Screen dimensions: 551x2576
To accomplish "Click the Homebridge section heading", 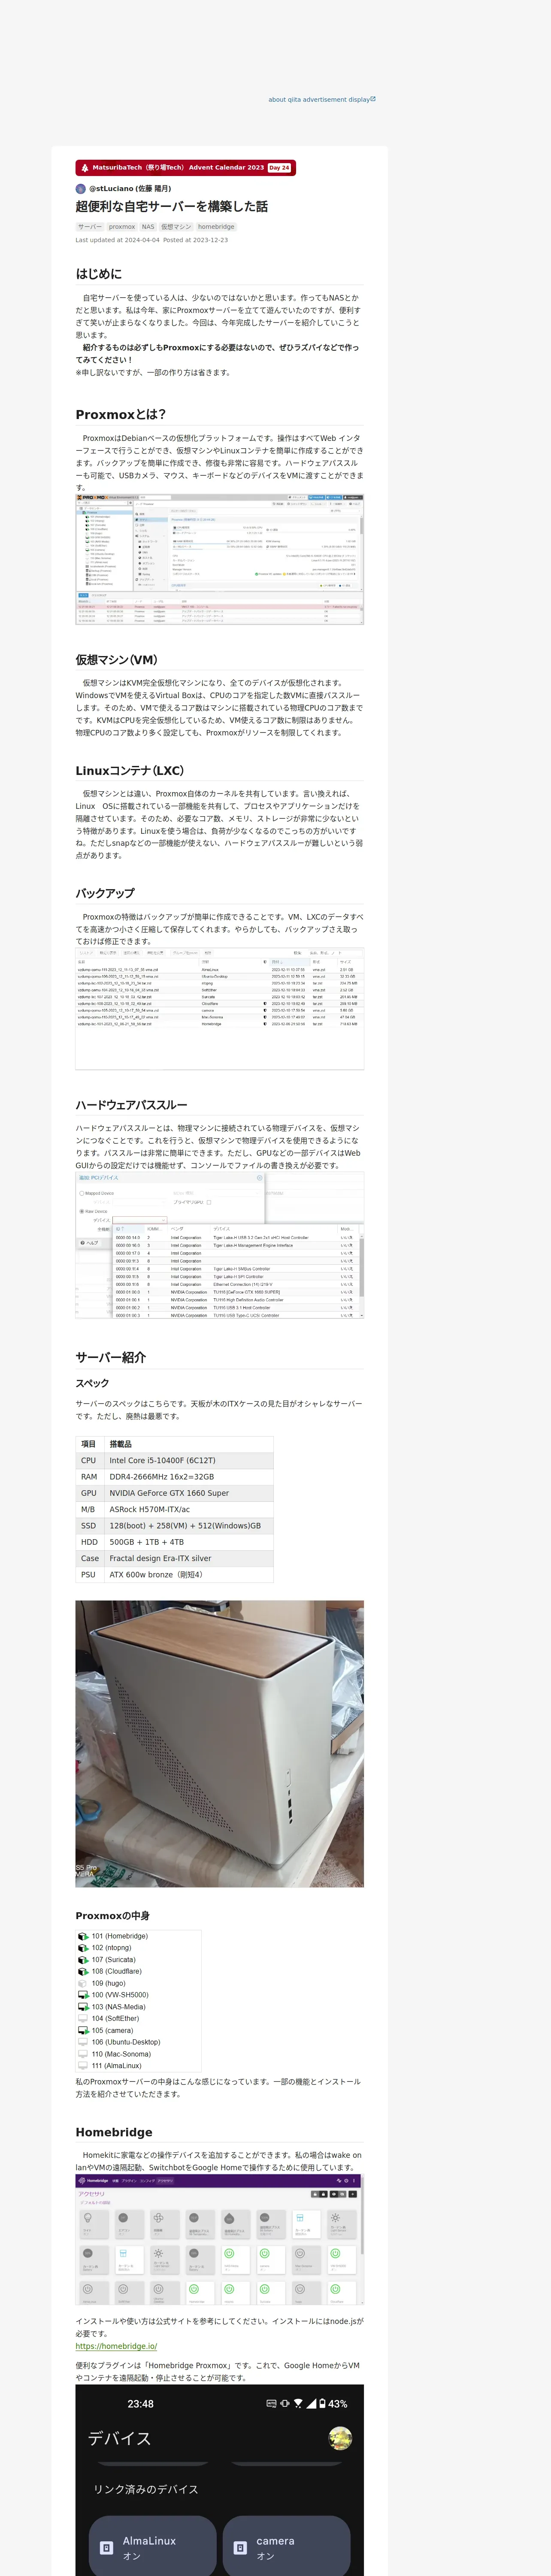I will point(114,2132).
